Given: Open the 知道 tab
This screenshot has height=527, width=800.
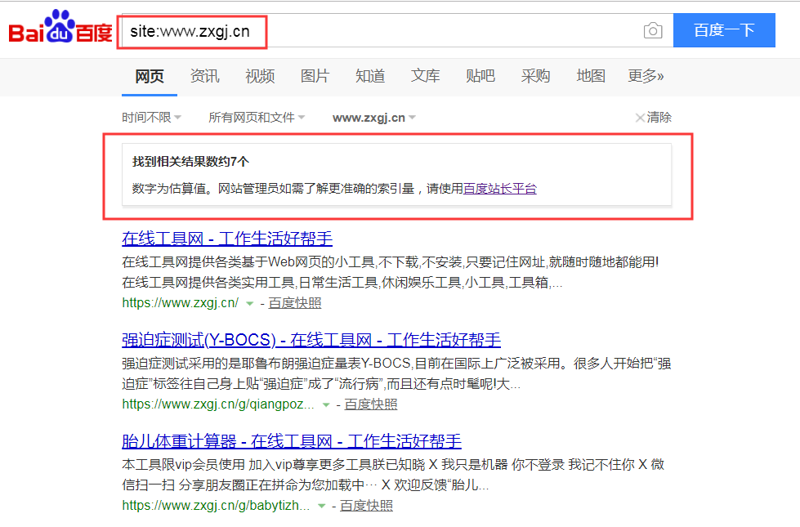Looking at the screenshot, I should click(x=370, y=76).
